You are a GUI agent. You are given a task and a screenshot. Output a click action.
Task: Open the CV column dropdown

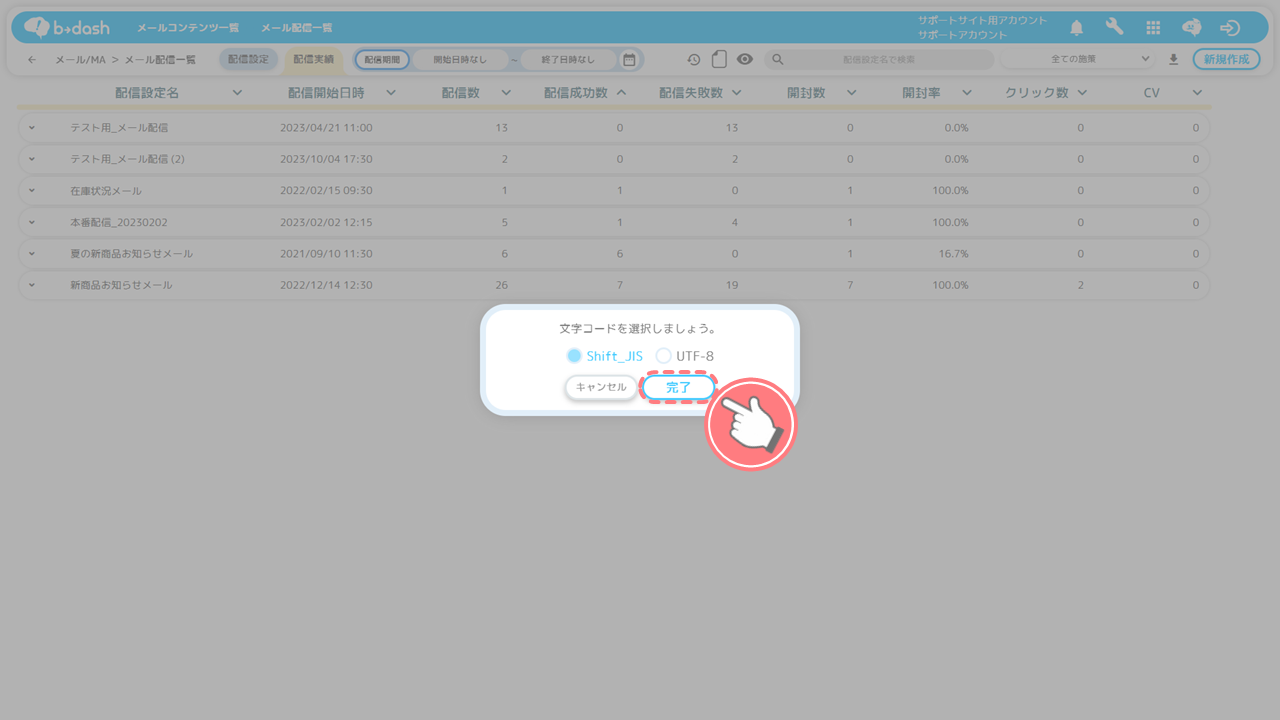[x=1197, y=93]
